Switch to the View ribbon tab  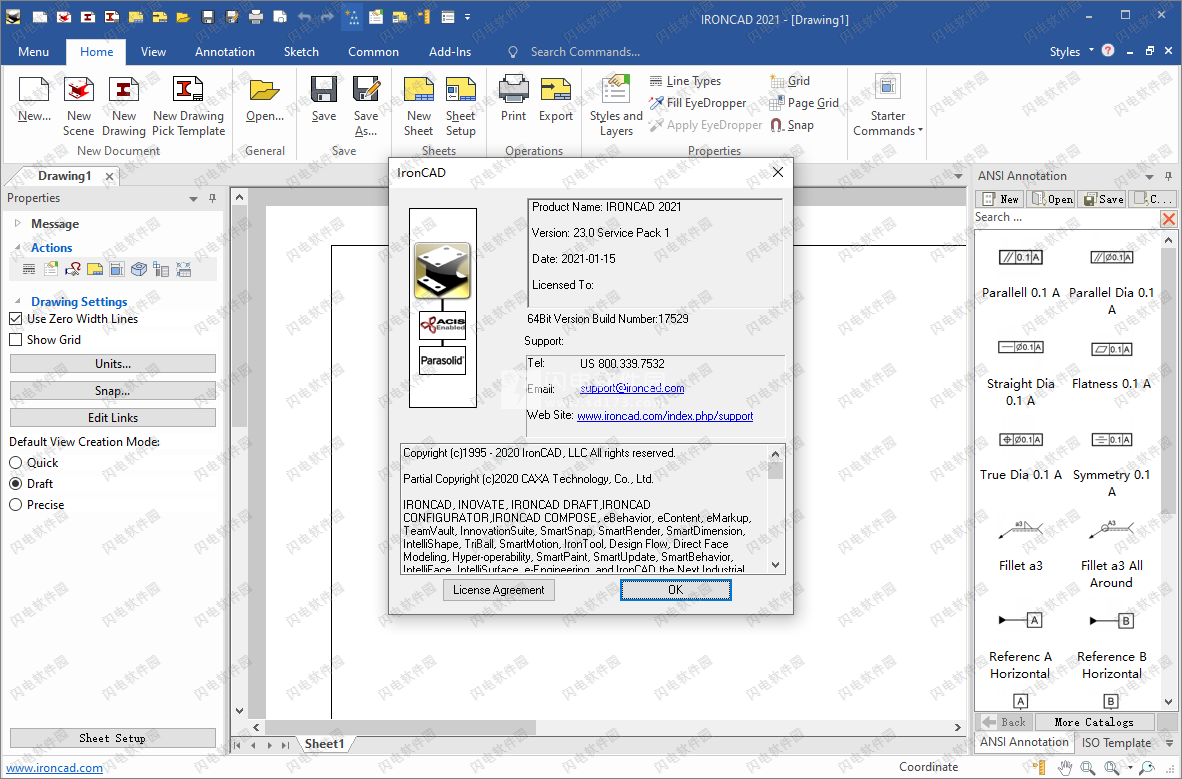point(153,51)
